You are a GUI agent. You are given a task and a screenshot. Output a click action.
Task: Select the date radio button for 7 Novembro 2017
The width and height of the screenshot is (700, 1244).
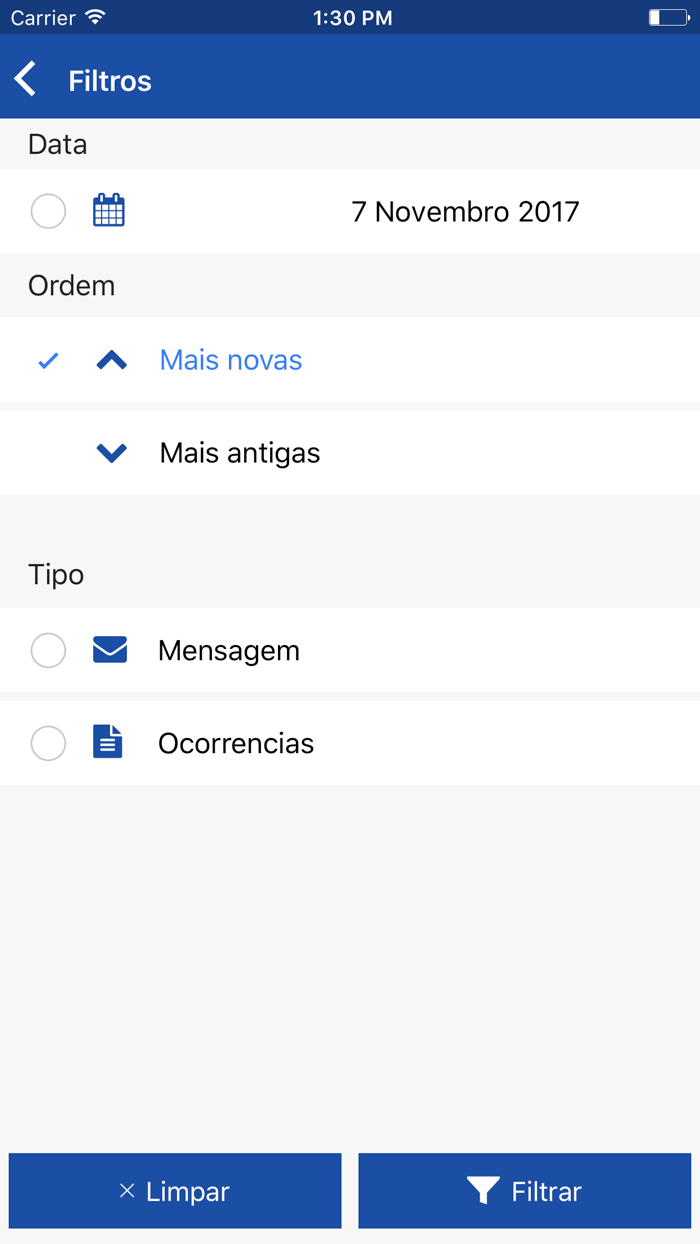48,211
